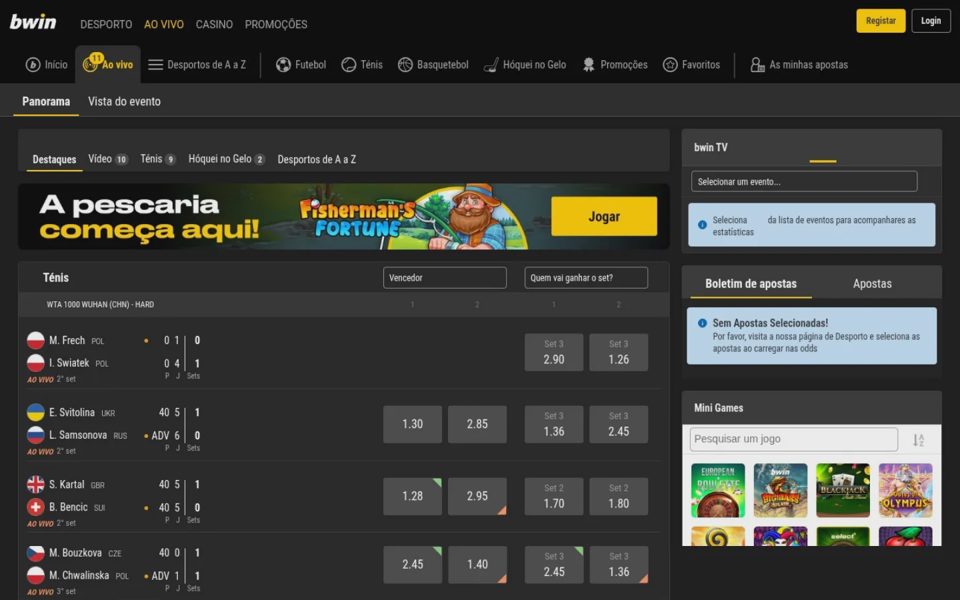Open CASINO in top menu
Image resolution: width=960 pixels, height=600 pixels.
[x=214, y=24]
